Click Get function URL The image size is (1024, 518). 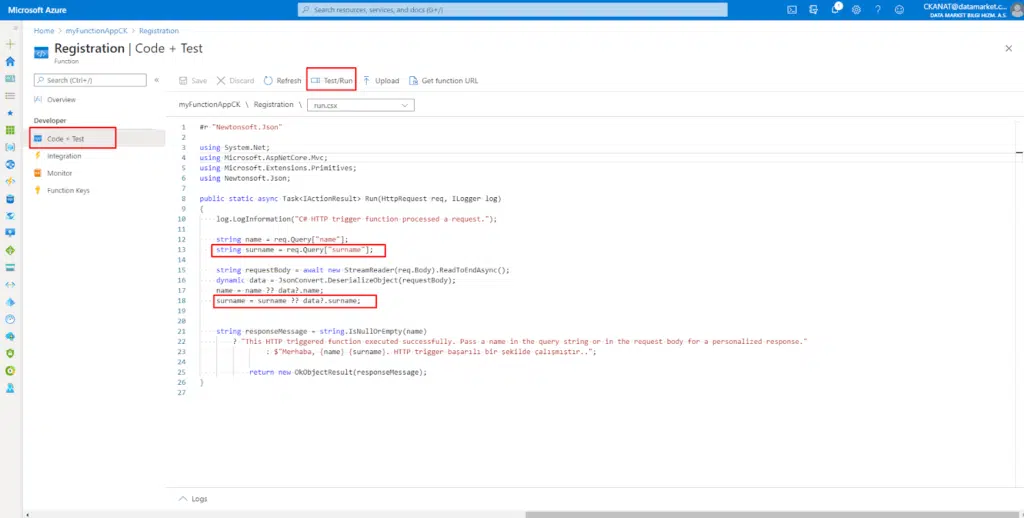pos(443,81)
